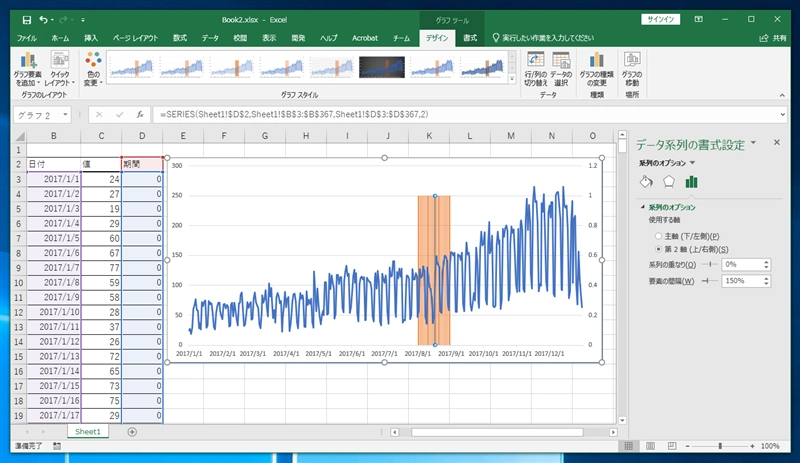
Task: Open the Insert (挿入) tab
Action: pos(91,38)
